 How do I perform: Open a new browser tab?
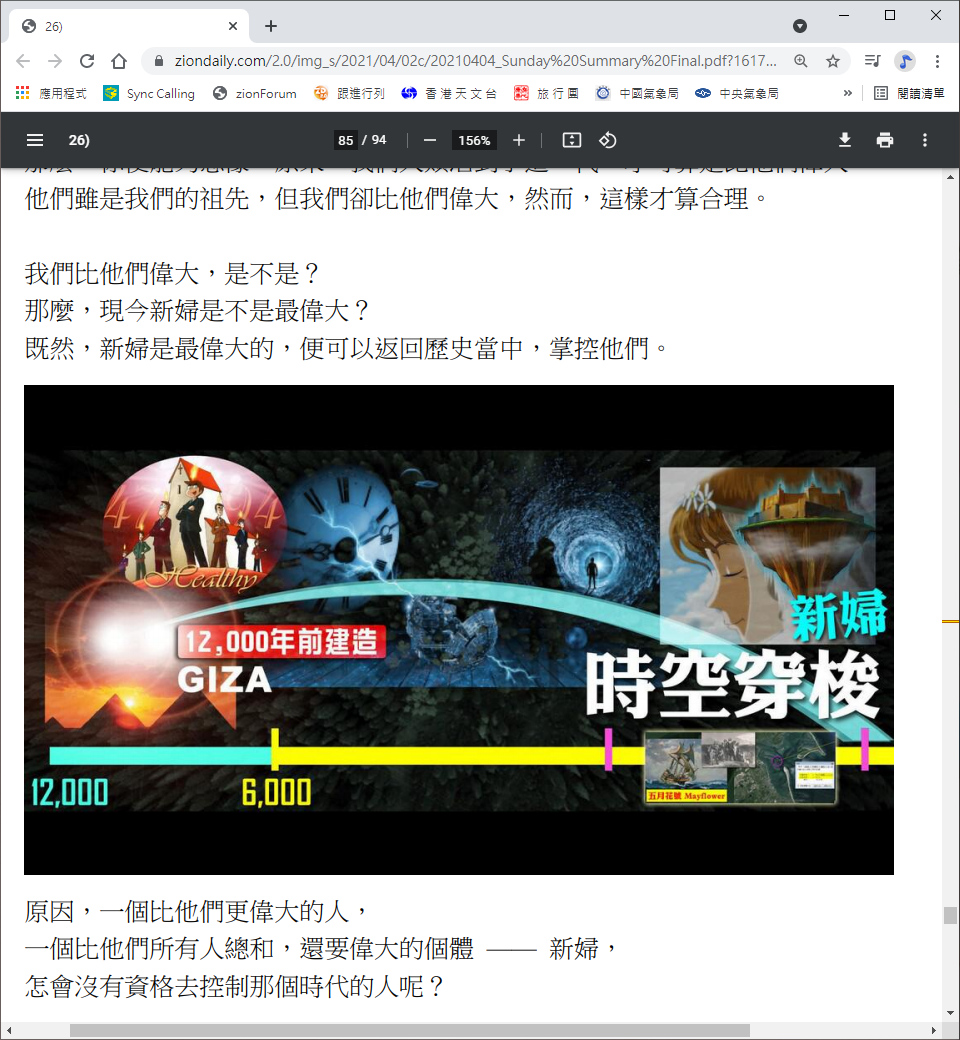point(271,26)
